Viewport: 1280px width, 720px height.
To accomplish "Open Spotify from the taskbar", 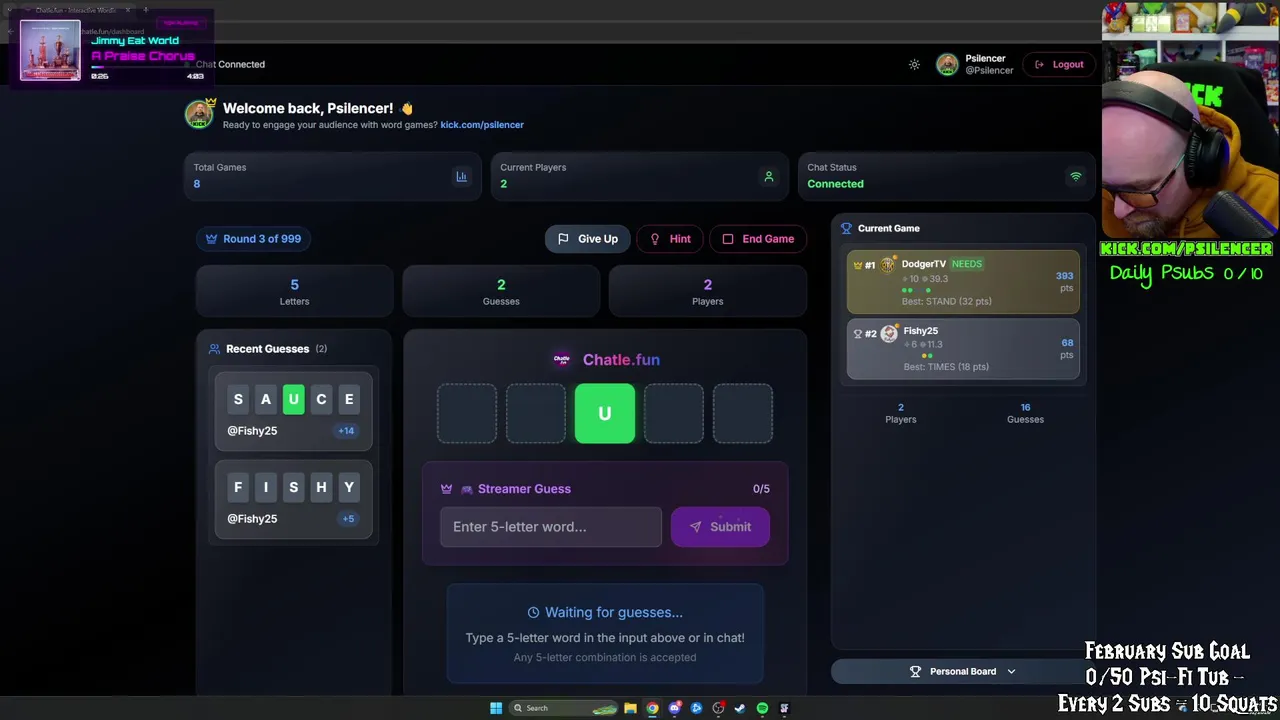I will [762, 708].
